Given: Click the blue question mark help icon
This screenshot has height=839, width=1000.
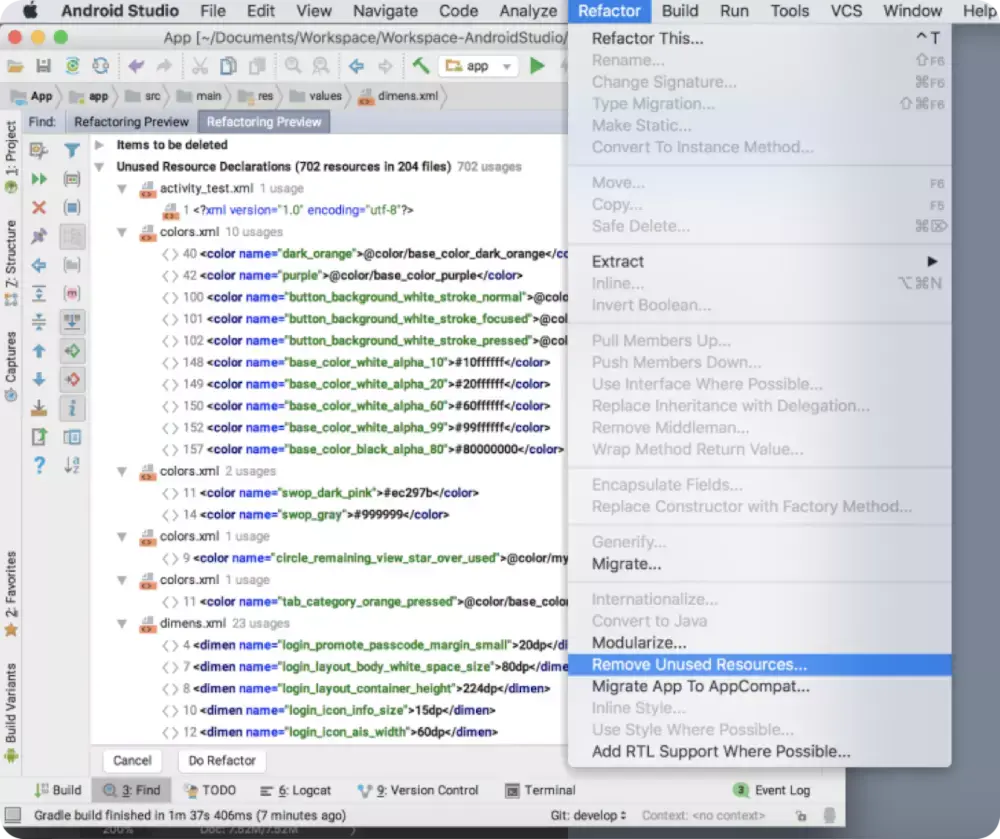Looking at the screenshot, I should 39,465.
